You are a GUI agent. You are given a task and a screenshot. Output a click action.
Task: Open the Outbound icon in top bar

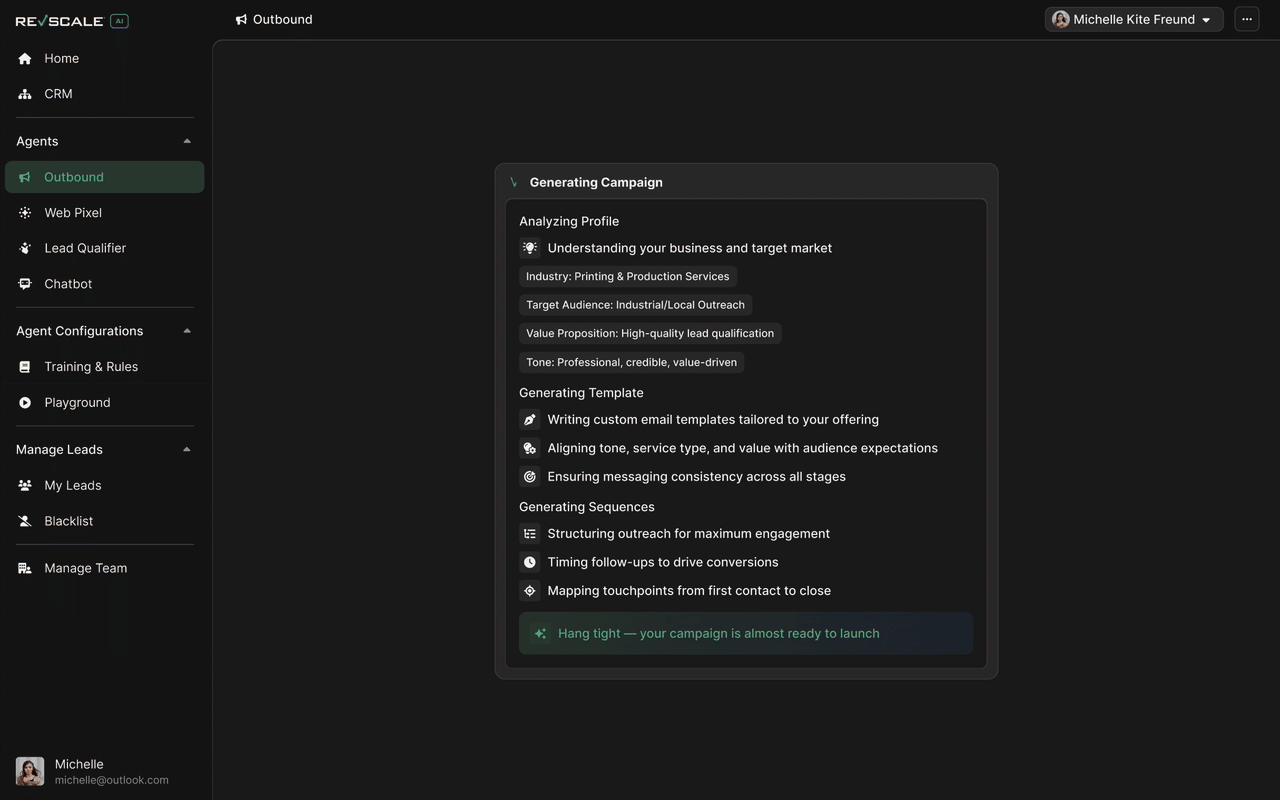241,19
